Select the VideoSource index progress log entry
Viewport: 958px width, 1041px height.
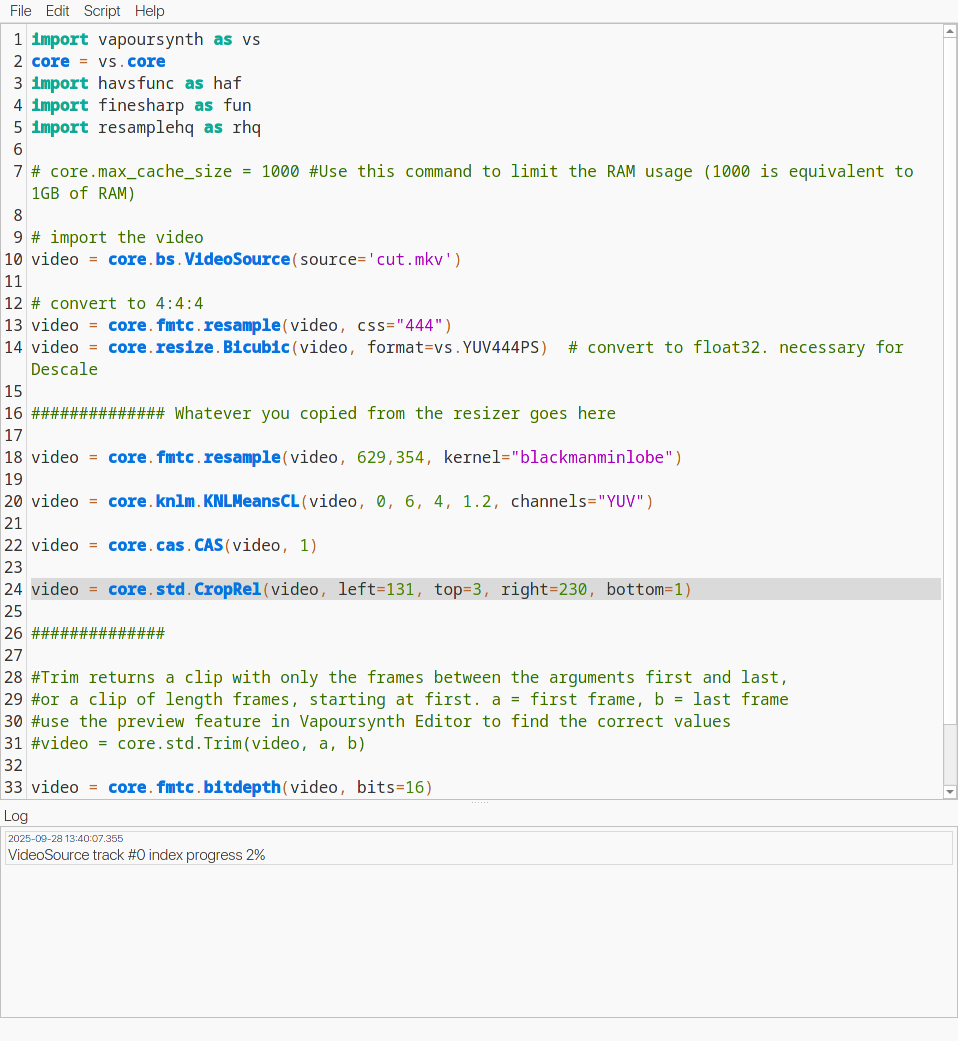[x=137, y=855]
